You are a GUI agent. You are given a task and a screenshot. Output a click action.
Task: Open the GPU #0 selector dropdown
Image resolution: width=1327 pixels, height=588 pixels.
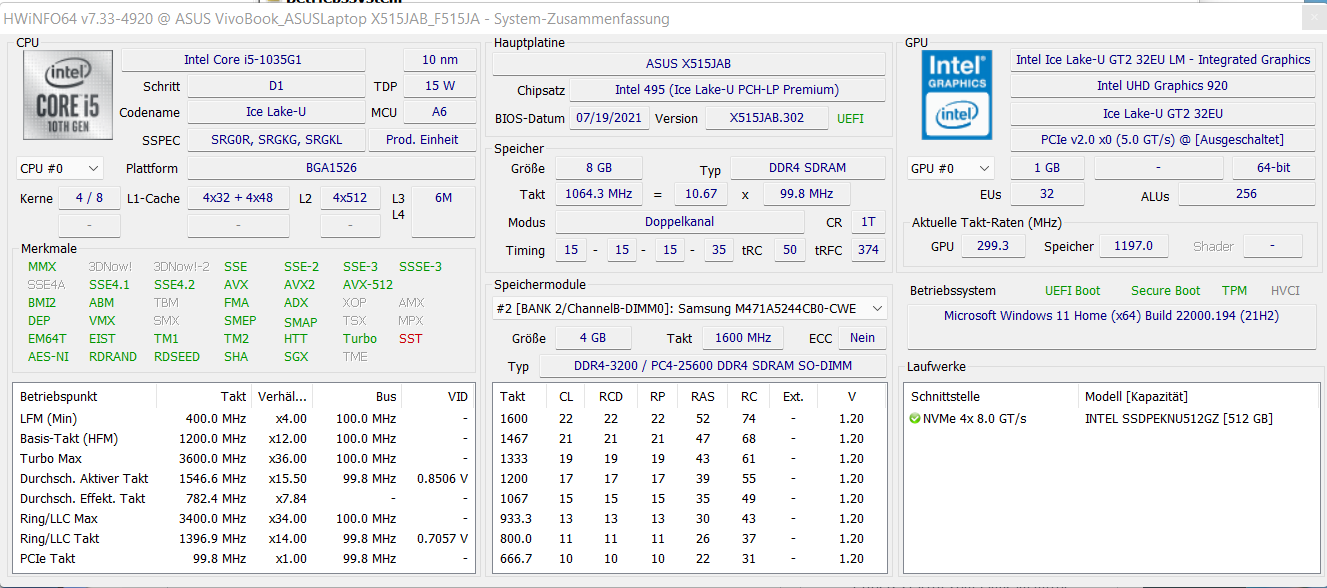[x=950, y=169]
